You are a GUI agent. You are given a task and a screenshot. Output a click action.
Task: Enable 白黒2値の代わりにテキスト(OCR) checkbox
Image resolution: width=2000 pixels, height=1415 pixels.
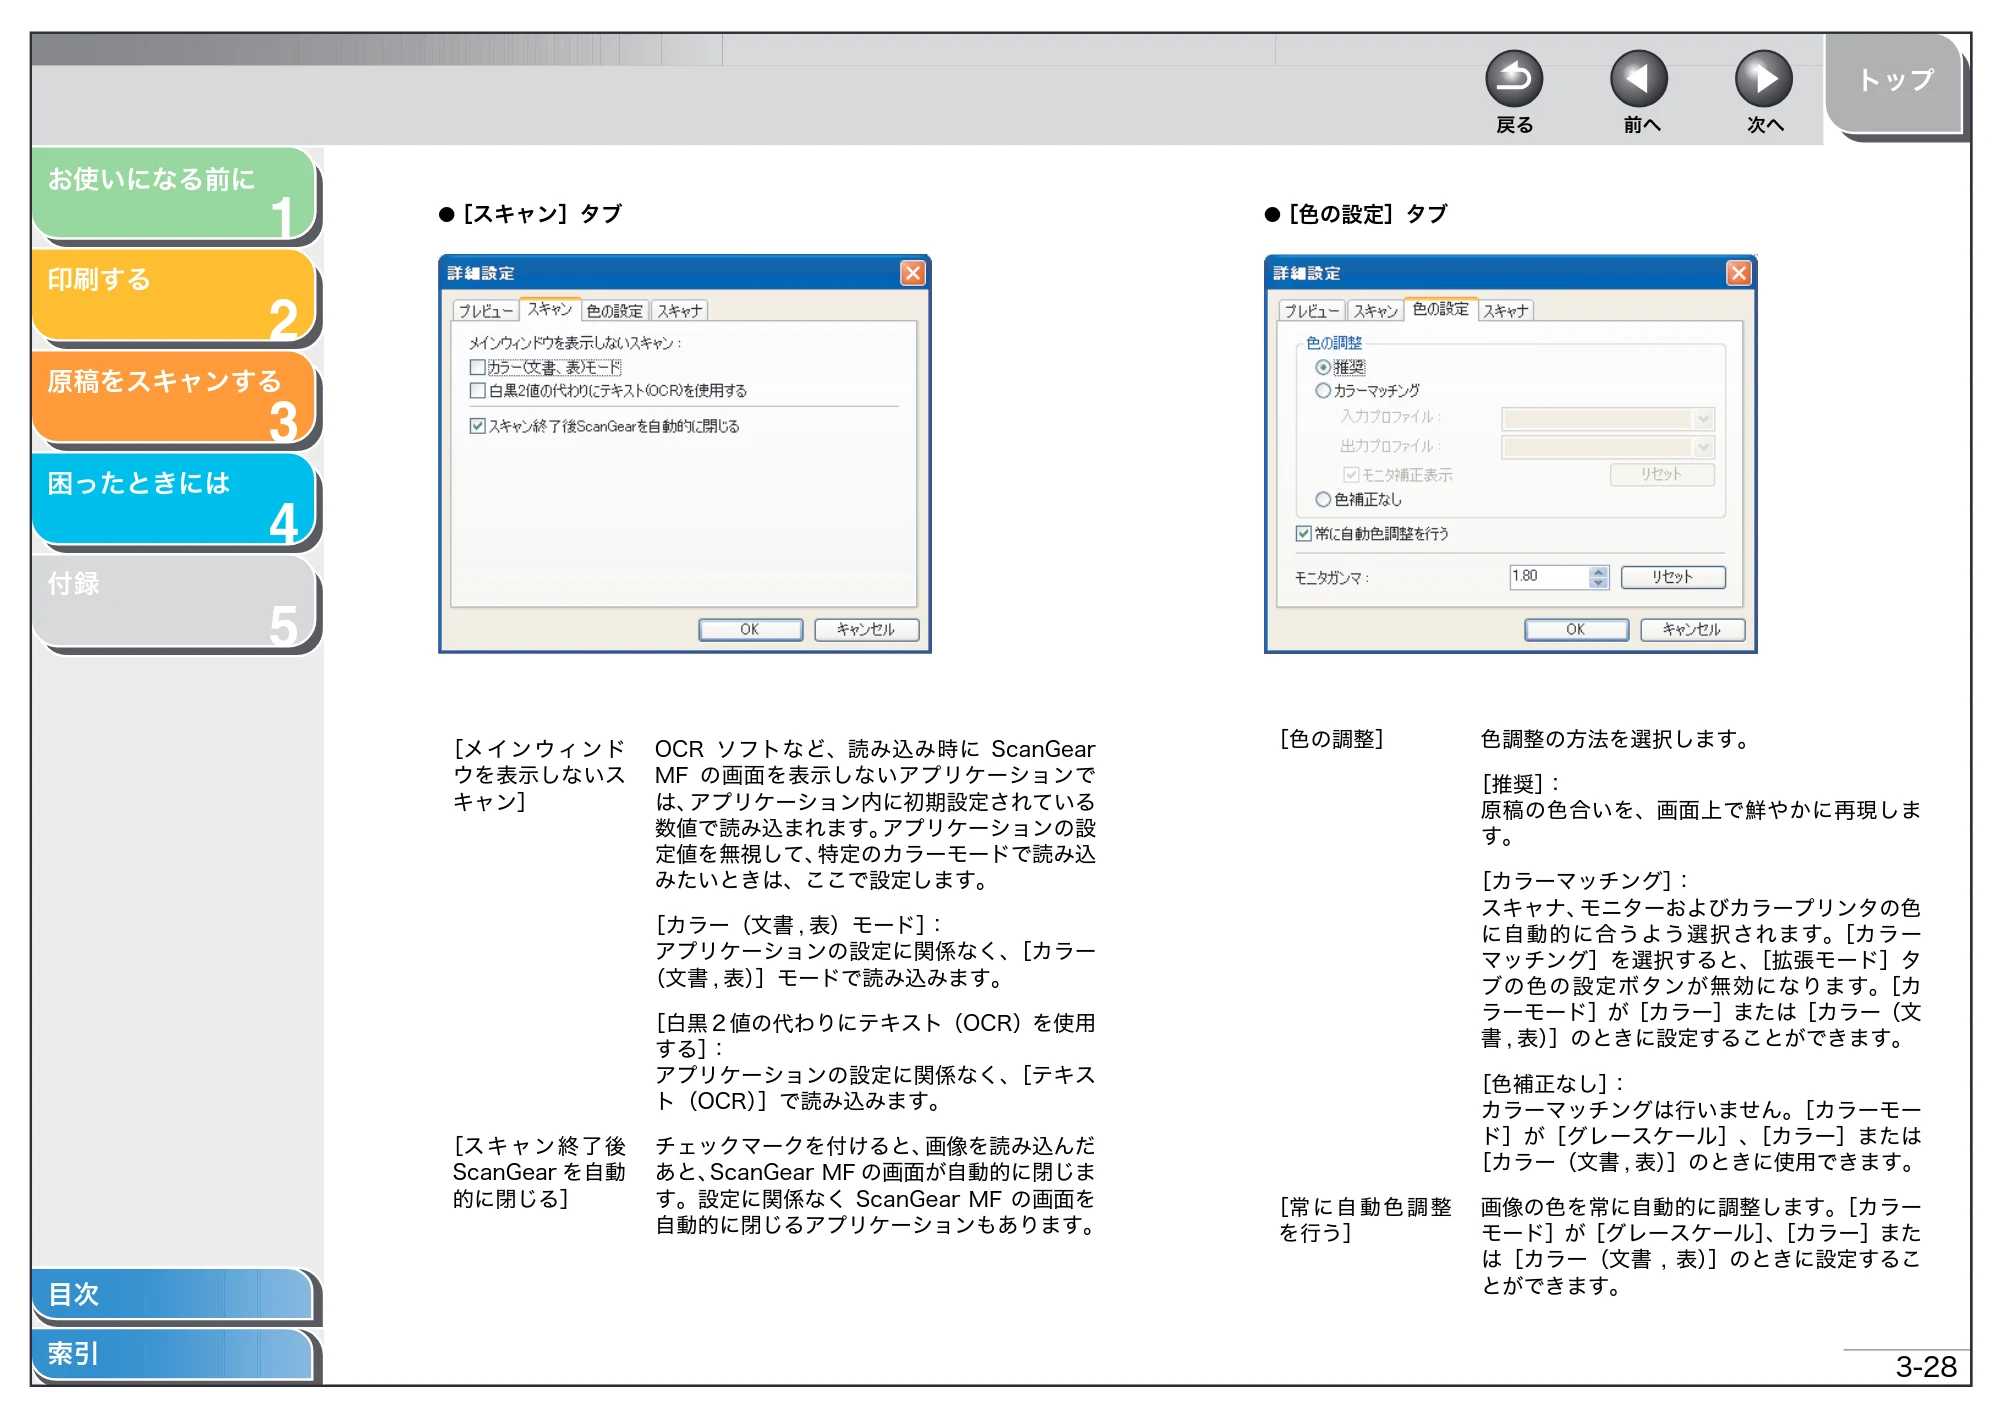[x=478, y=390]
